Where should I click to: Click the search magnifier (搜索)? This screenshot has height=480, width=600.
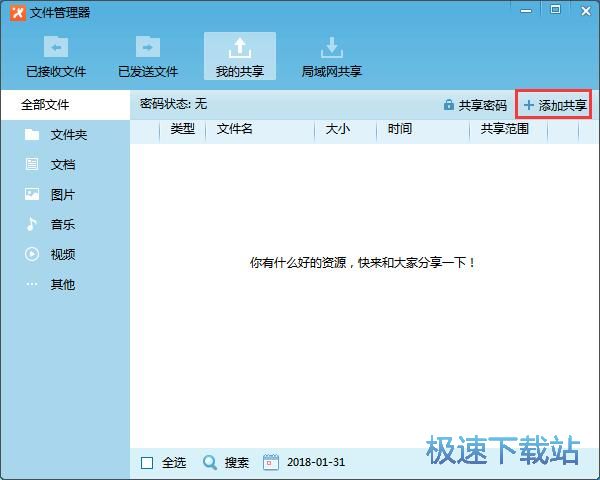point(210,462)
